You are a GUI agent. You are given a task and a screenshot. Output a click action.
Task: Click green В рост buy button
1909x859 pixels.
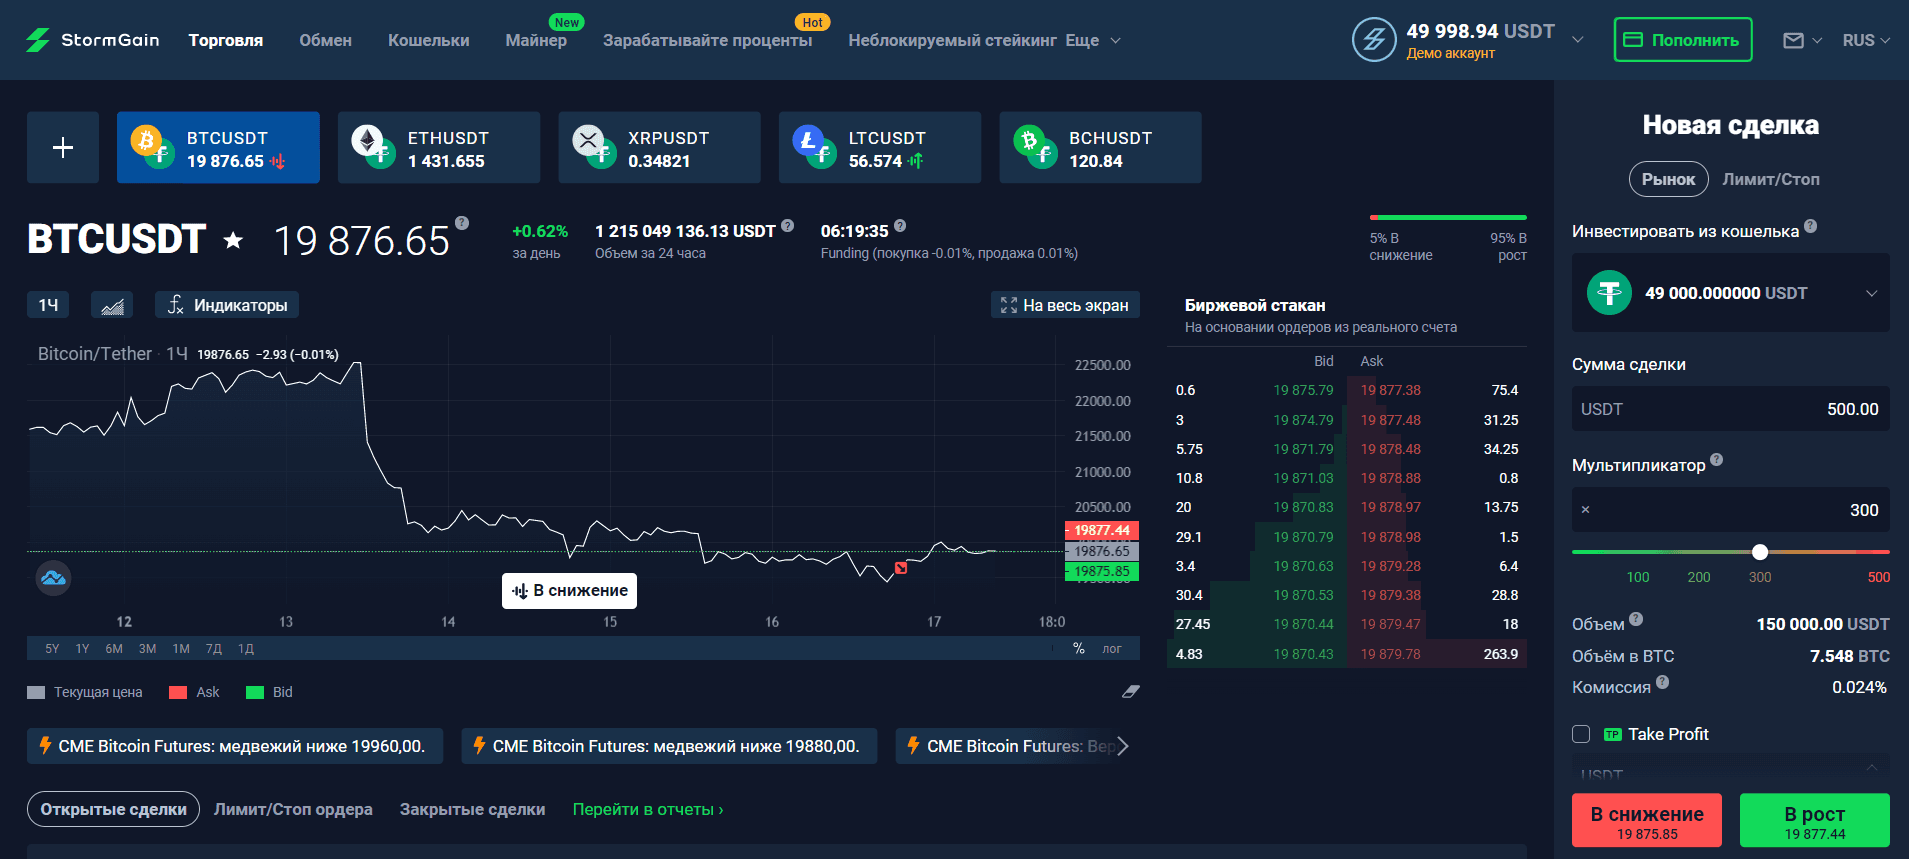tap(1814, 820)
